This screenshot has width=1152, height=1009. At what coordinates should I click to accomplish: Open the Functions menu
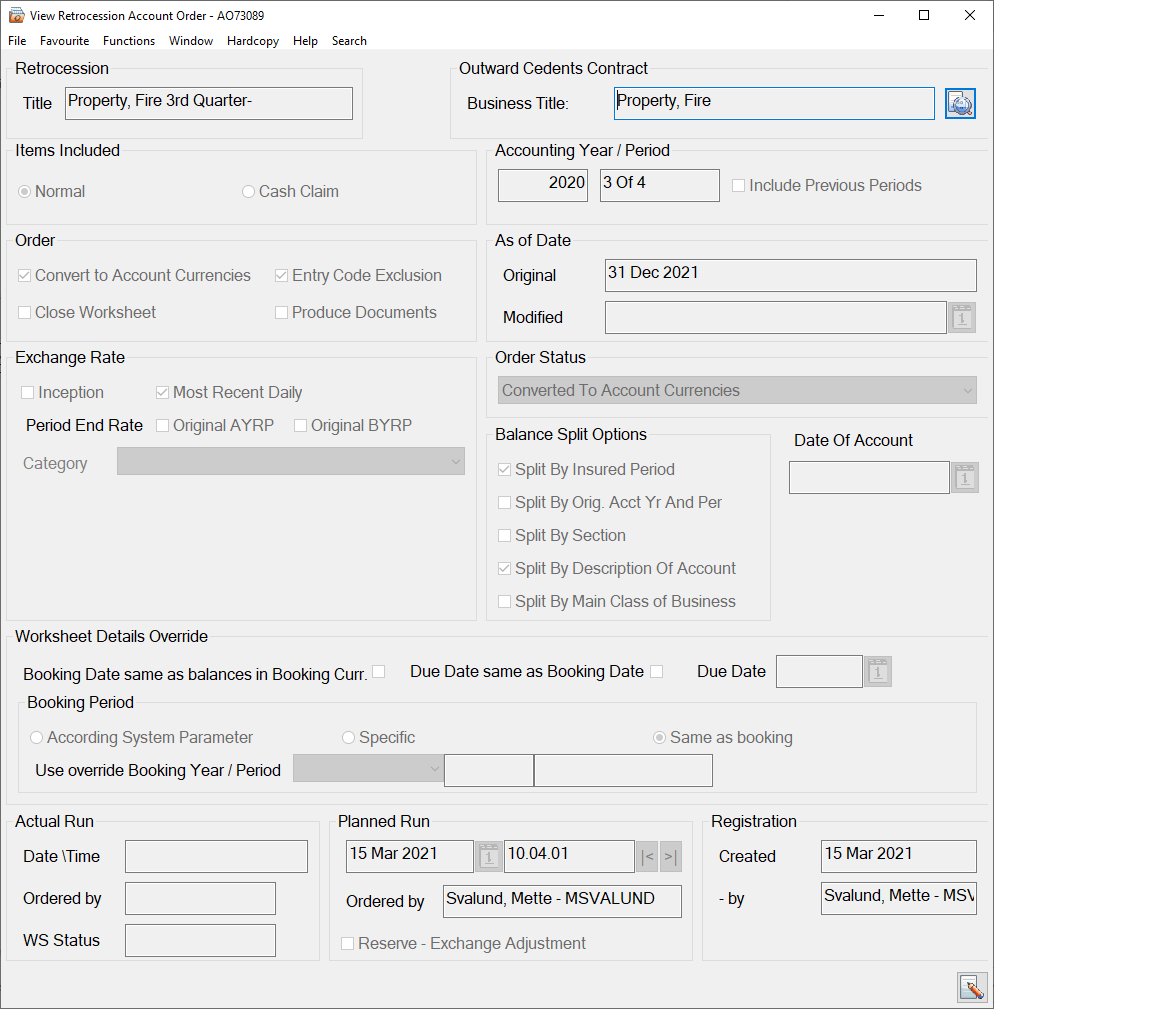pyautogui.click(x=129, y=41)
